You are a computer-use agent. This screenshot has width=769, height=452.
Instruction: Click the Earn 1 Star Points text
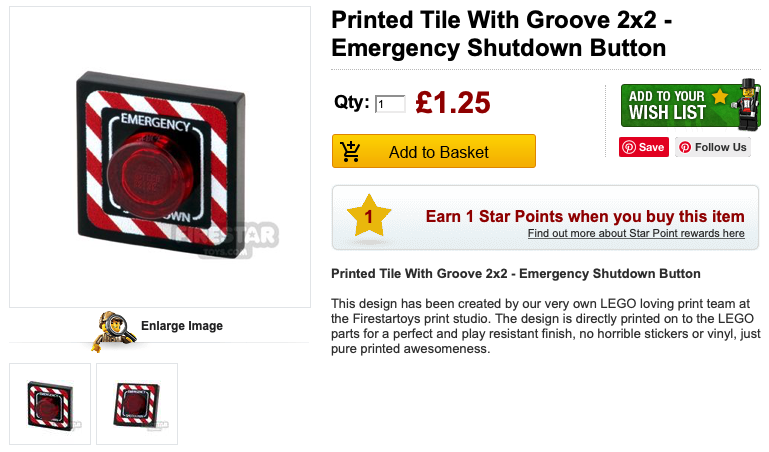(x=585, y=216)
